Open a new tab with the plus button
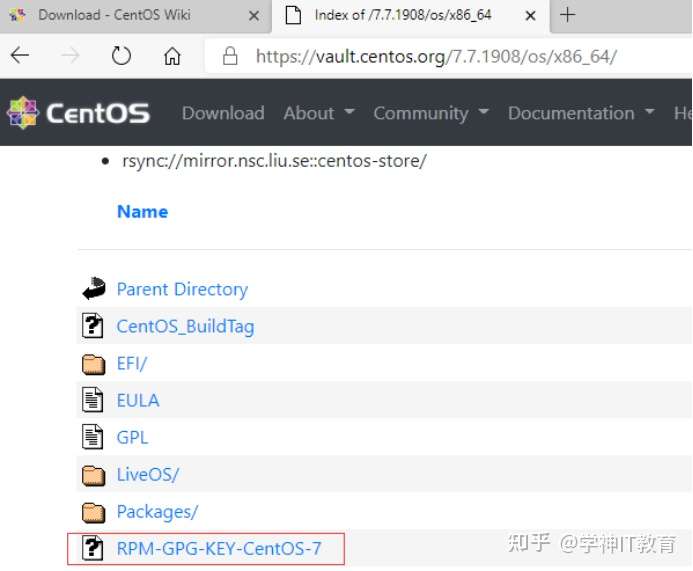693x571 pixels. pos(567,15)
